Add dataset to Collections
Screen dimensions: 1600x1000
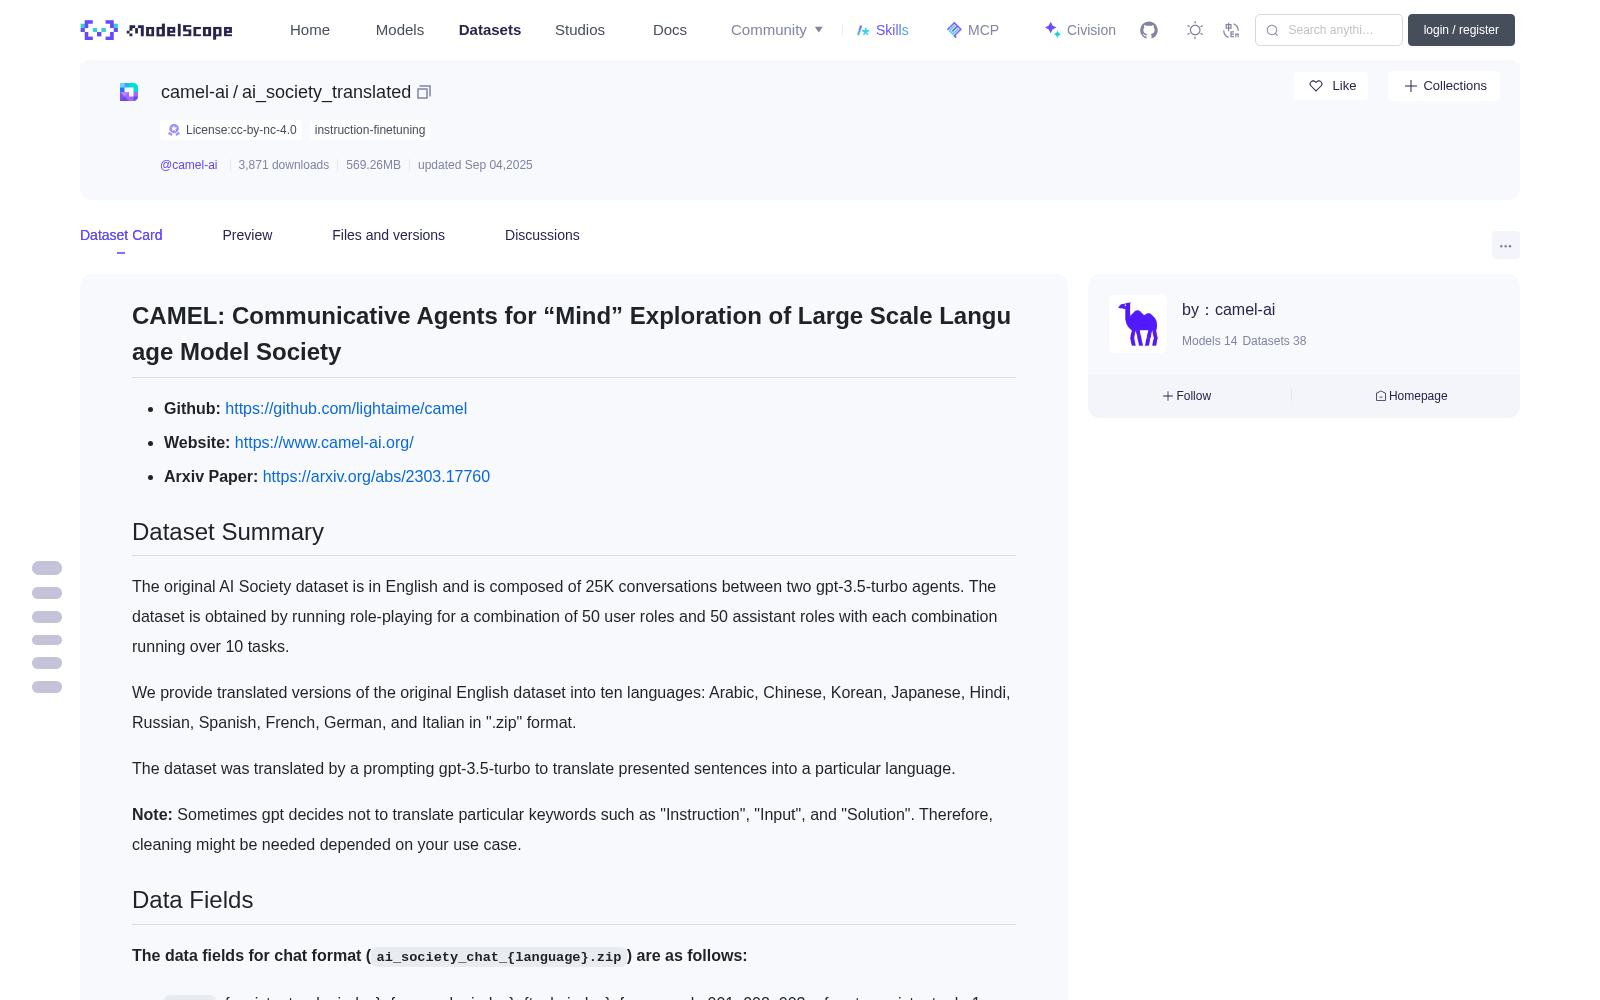[1444, 86]
